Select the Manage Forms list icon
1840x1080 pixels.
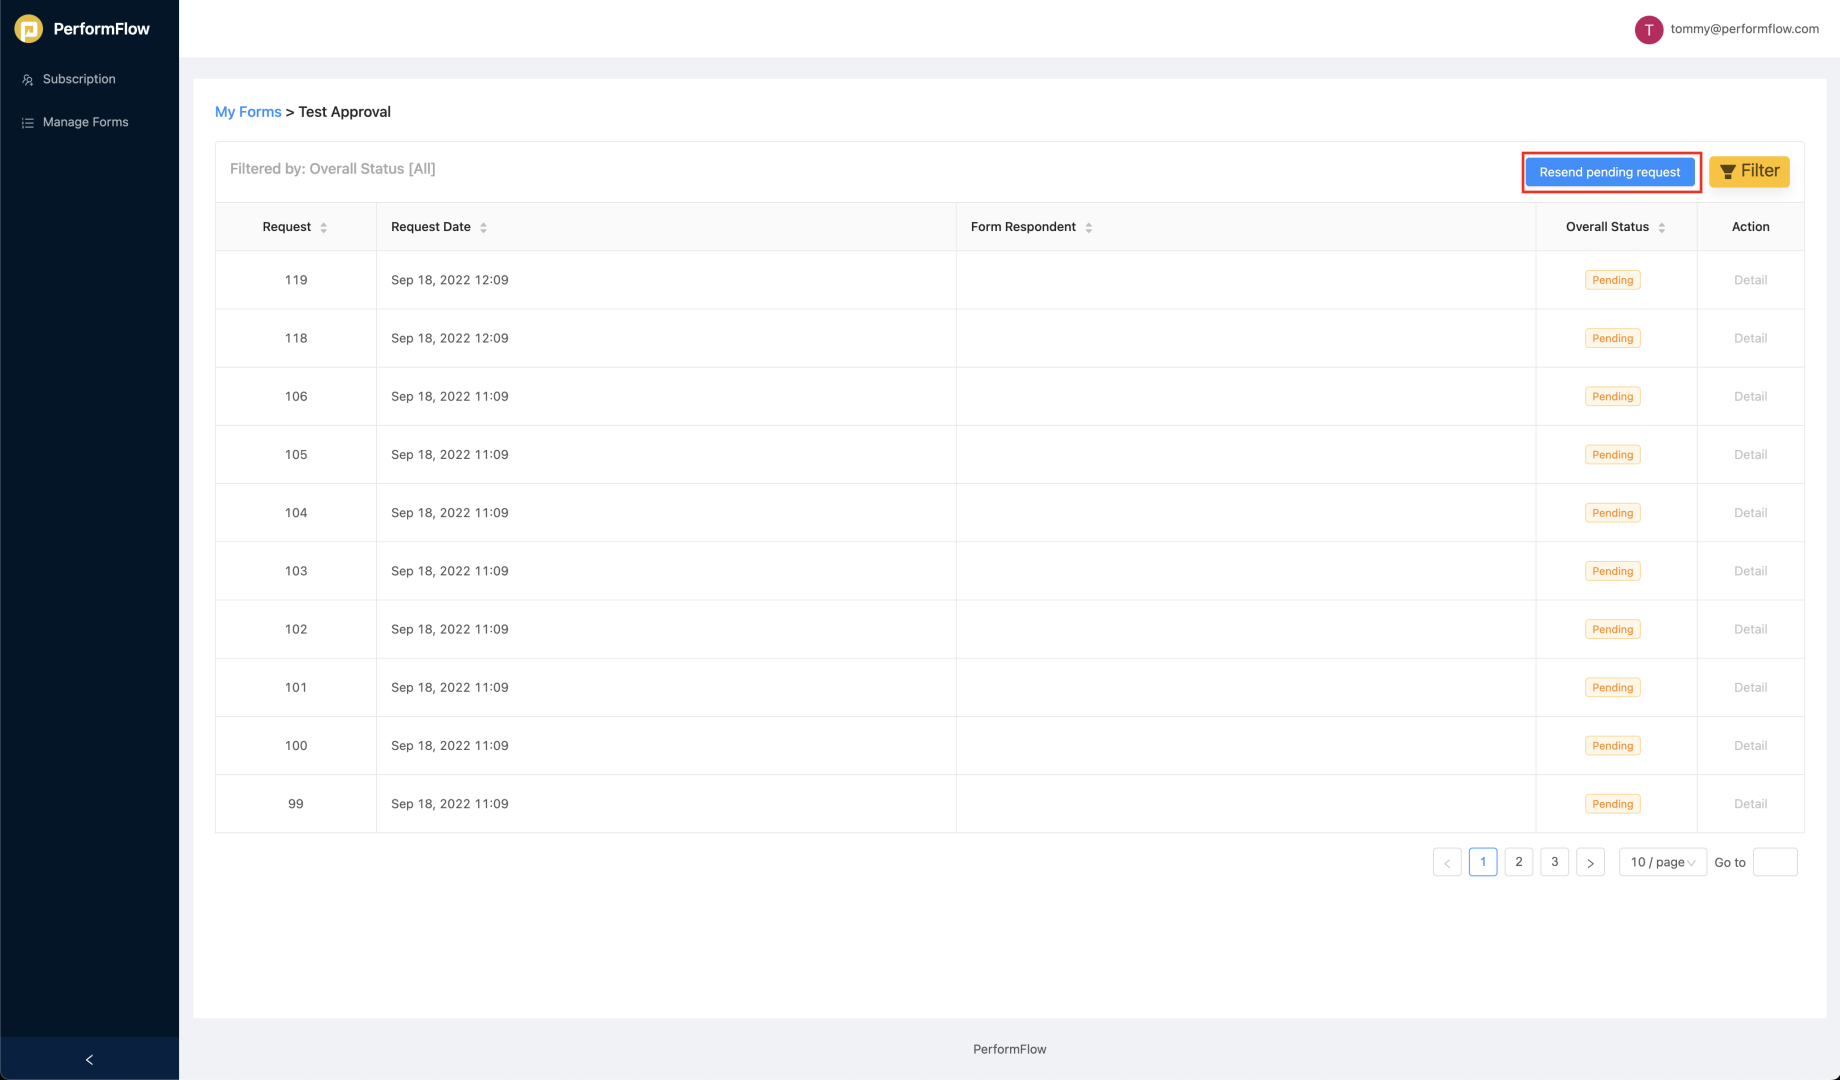click(26, 122)
